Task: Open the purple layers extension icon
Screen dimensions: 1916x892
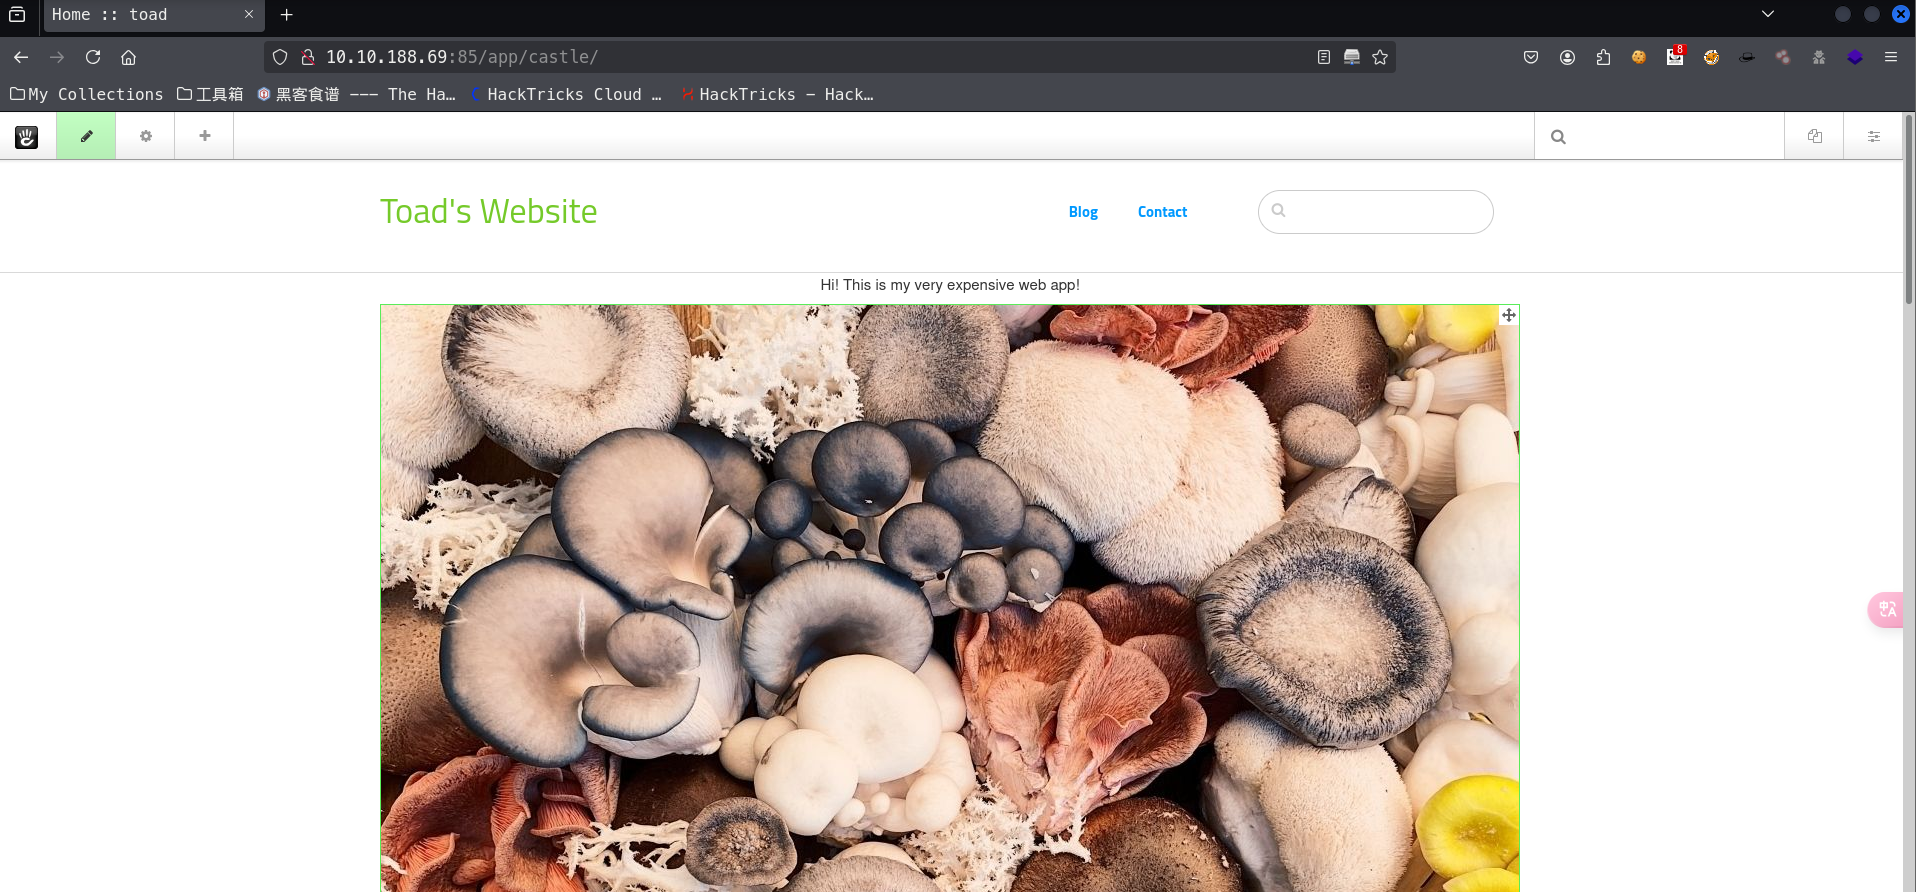Action: tap(1855, 57)
